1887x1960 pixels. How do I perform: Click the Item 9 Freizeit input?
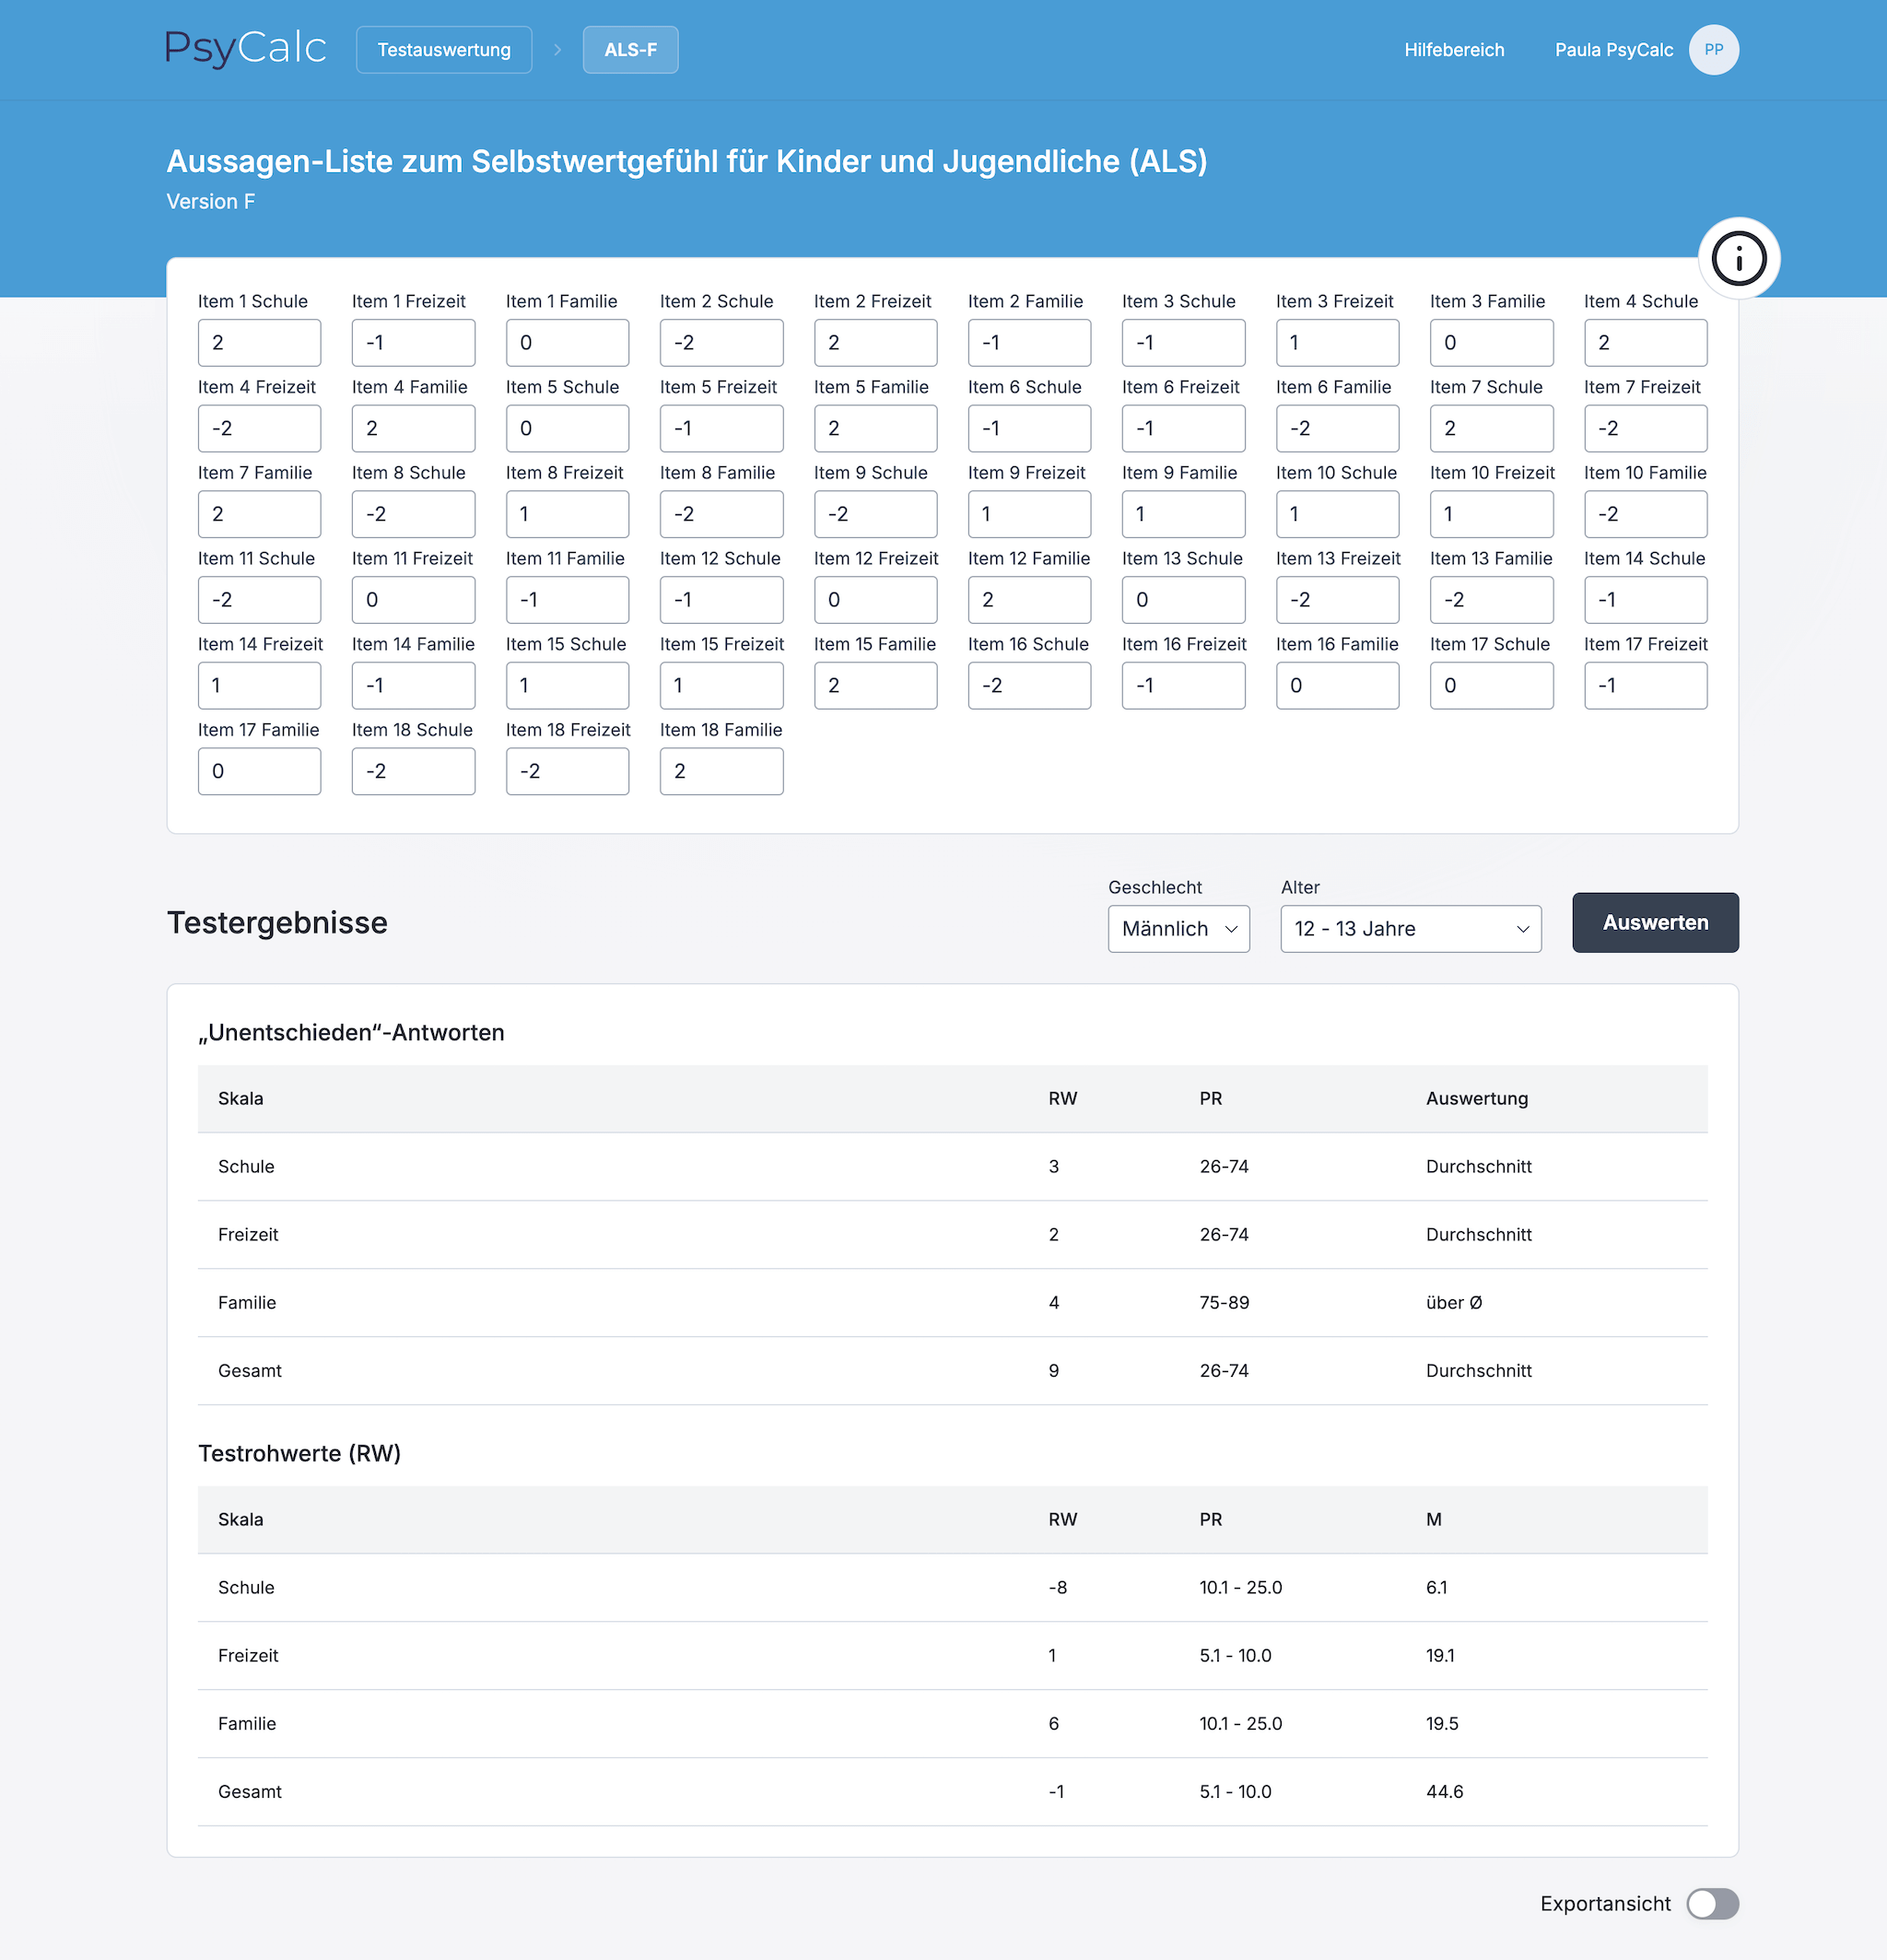pos(1029,515)
